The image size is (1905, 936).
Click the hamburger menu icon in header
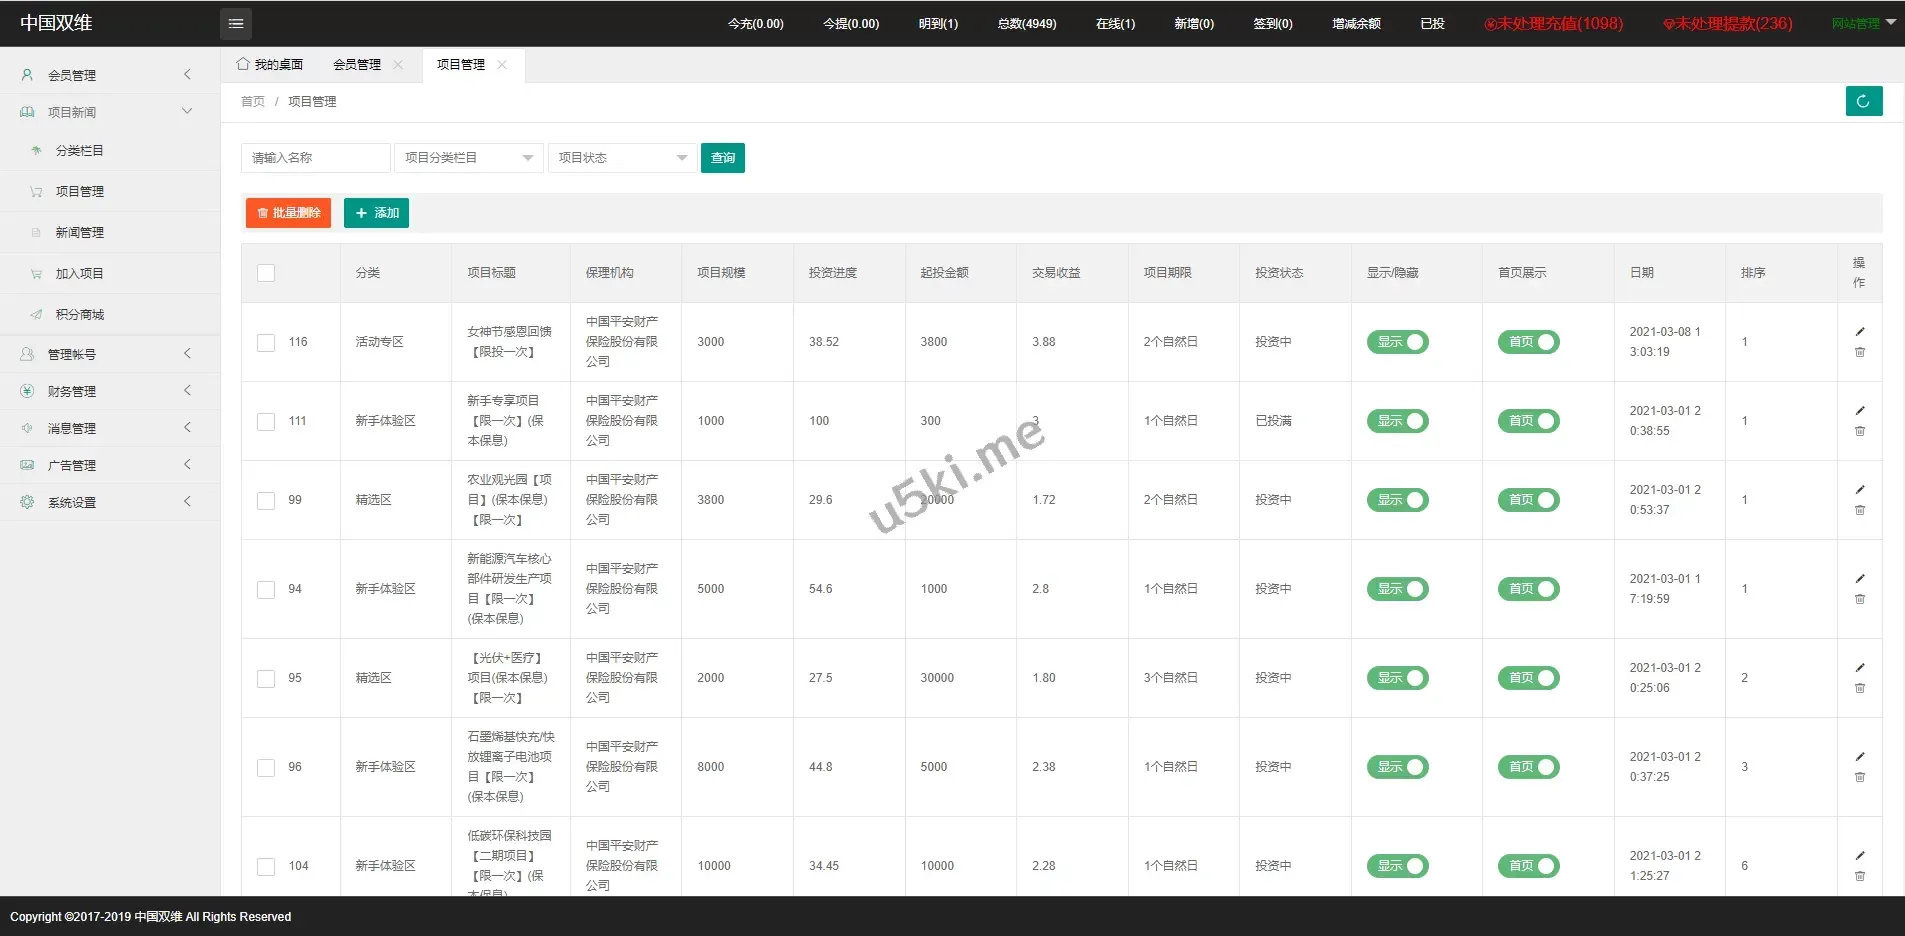coord(236,24)
